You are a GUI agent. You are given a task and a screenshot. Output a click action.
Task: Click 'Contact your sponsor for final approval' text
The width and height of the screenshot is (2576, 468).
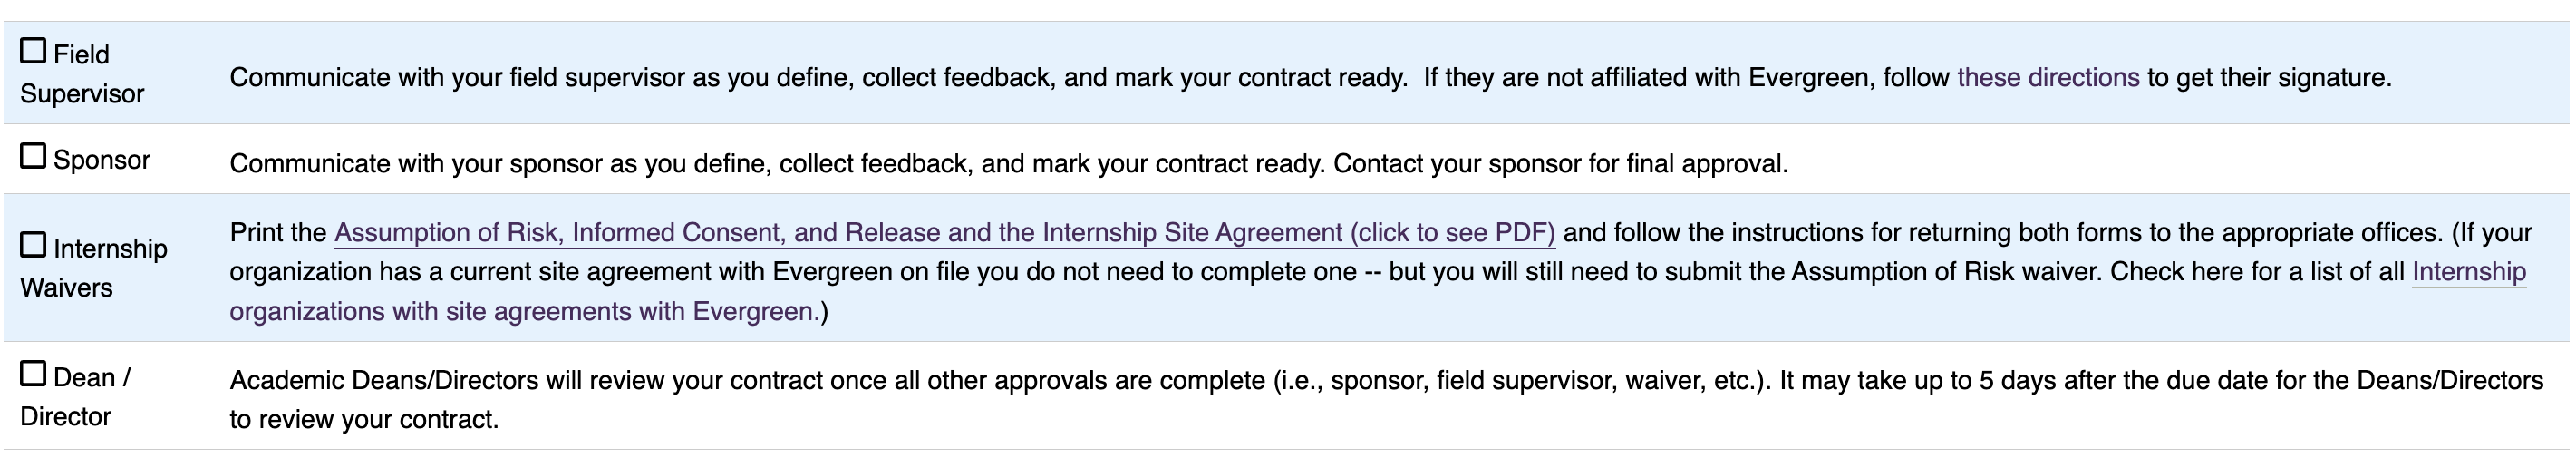pos(1560,164)
